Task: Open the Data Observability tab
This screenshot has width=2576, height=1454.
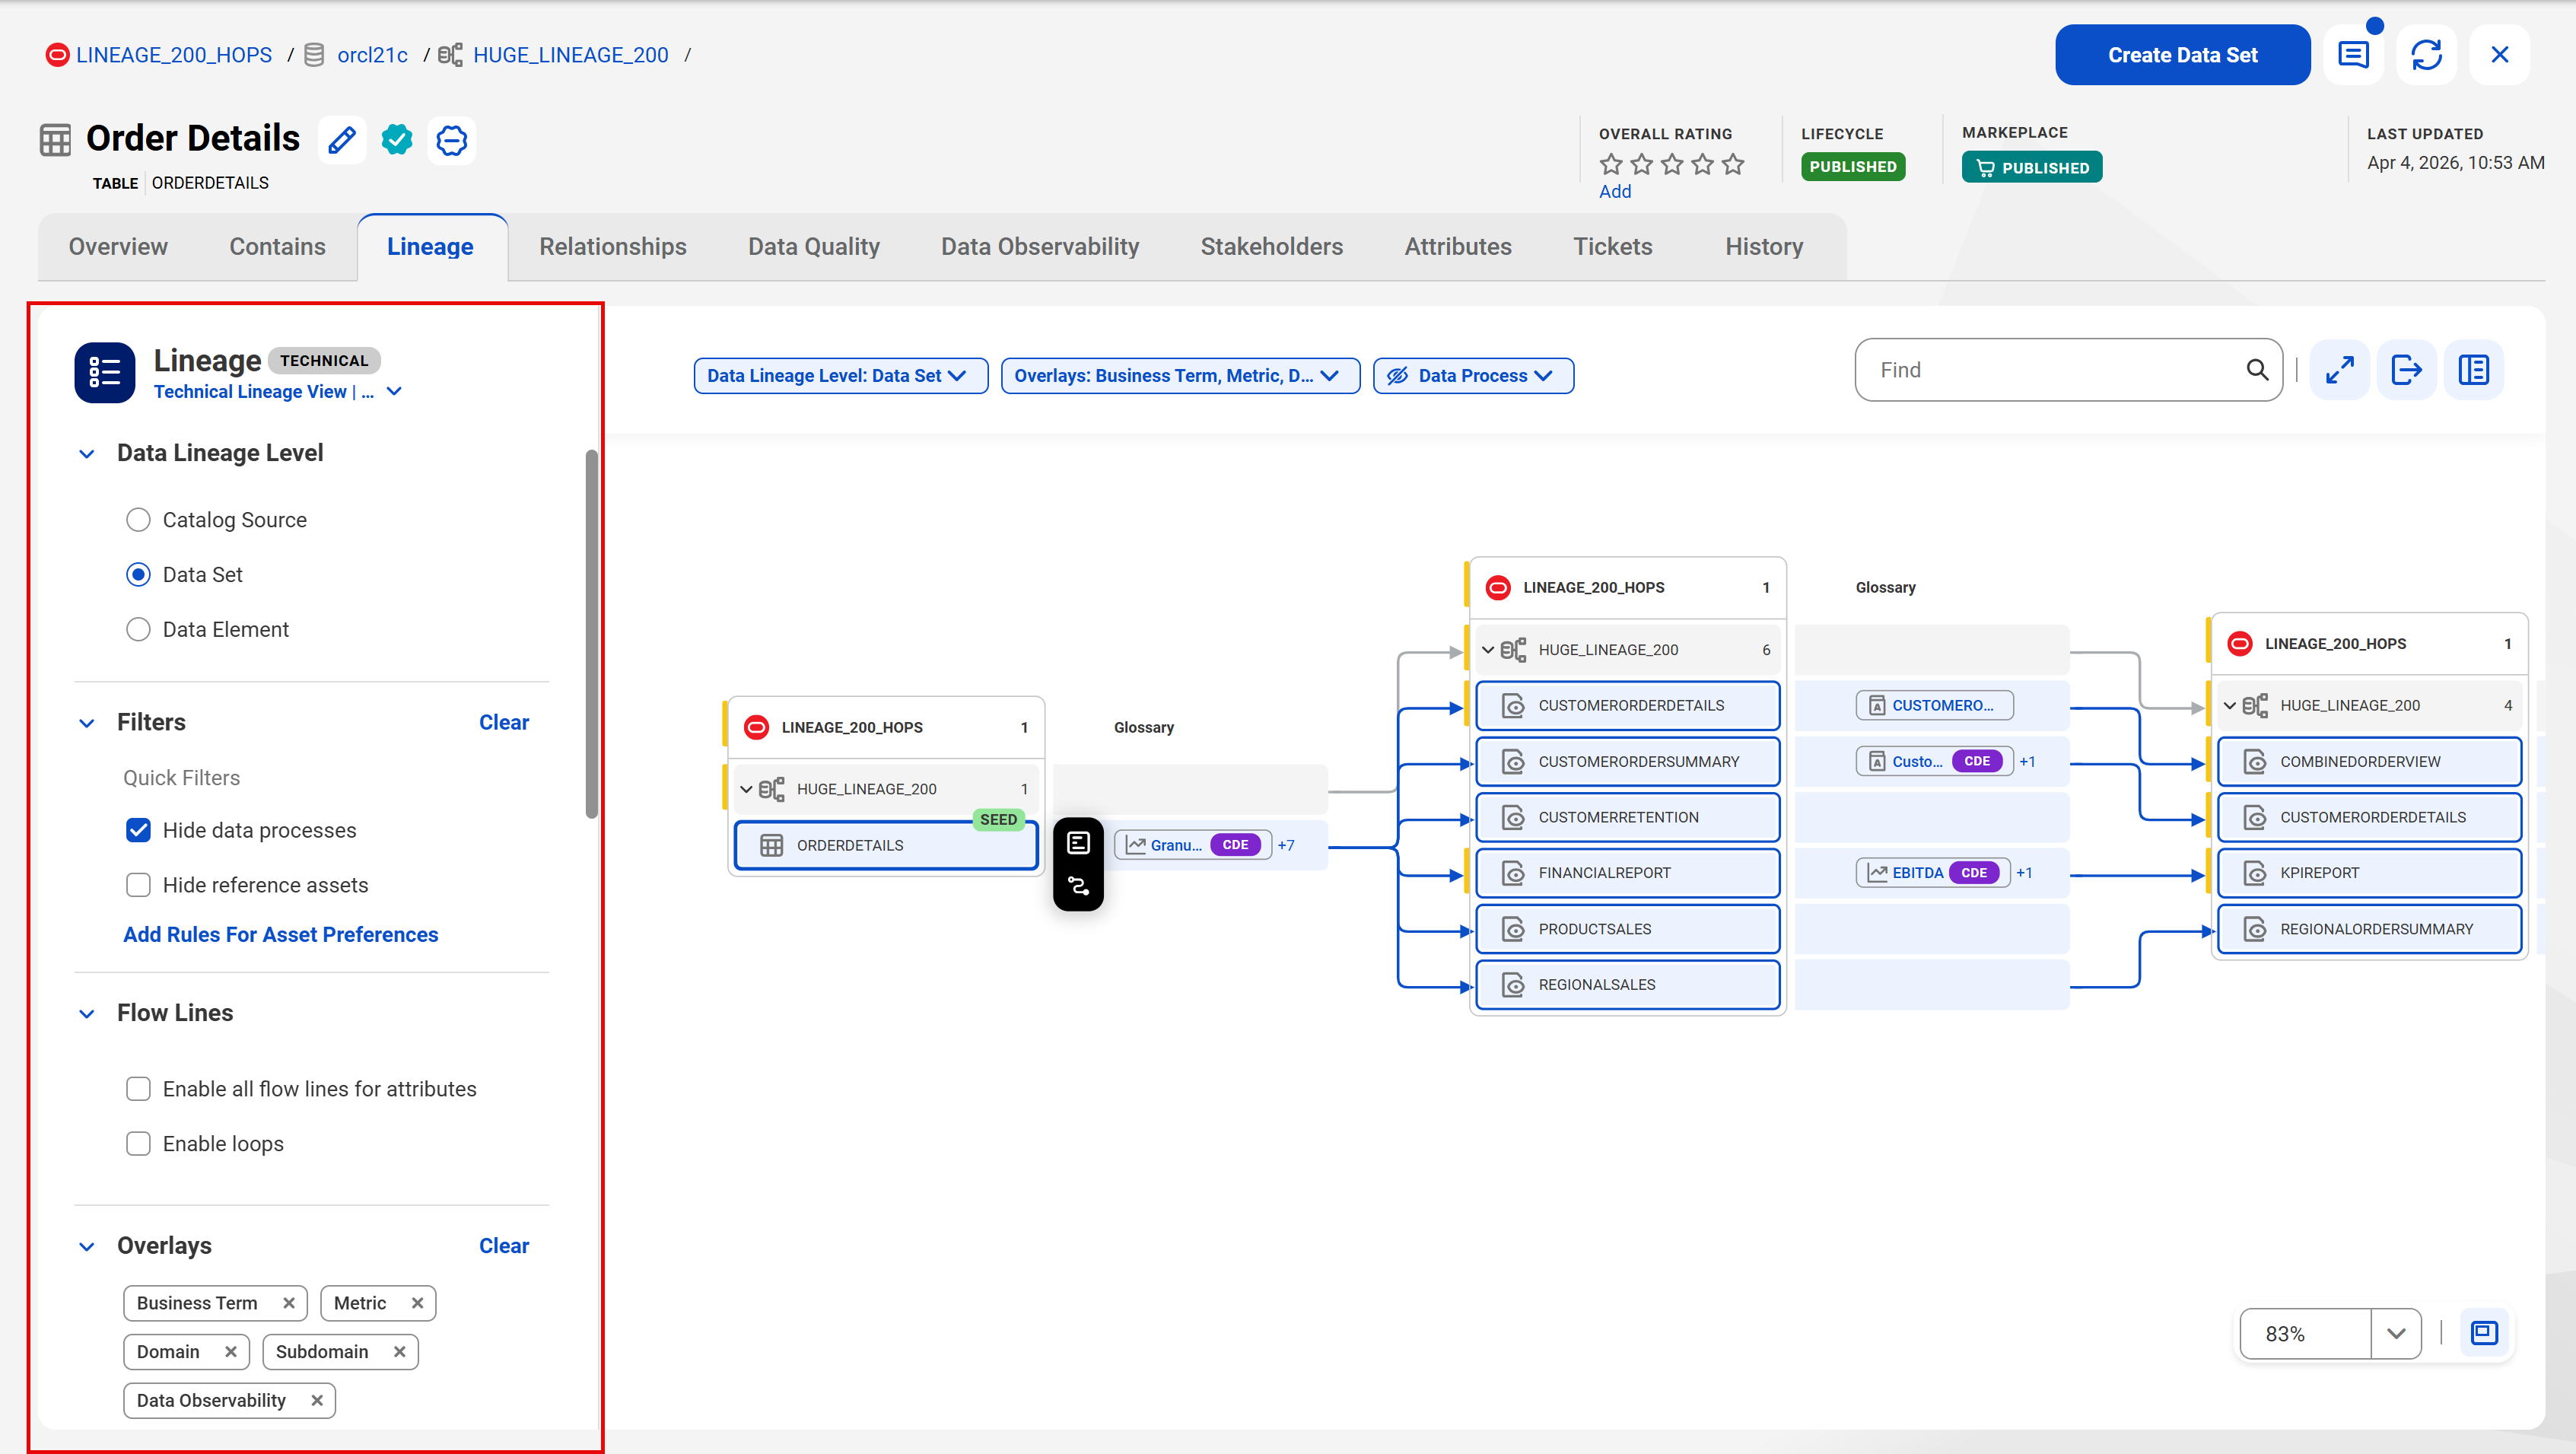Action: 1040,247
